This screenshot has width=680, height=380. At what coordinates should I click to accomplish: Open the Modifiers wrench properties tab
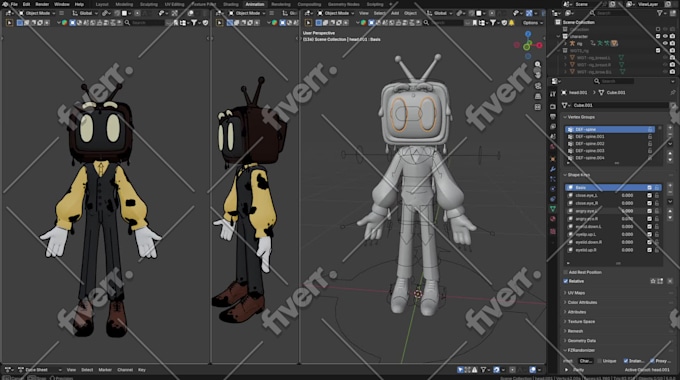552,169
